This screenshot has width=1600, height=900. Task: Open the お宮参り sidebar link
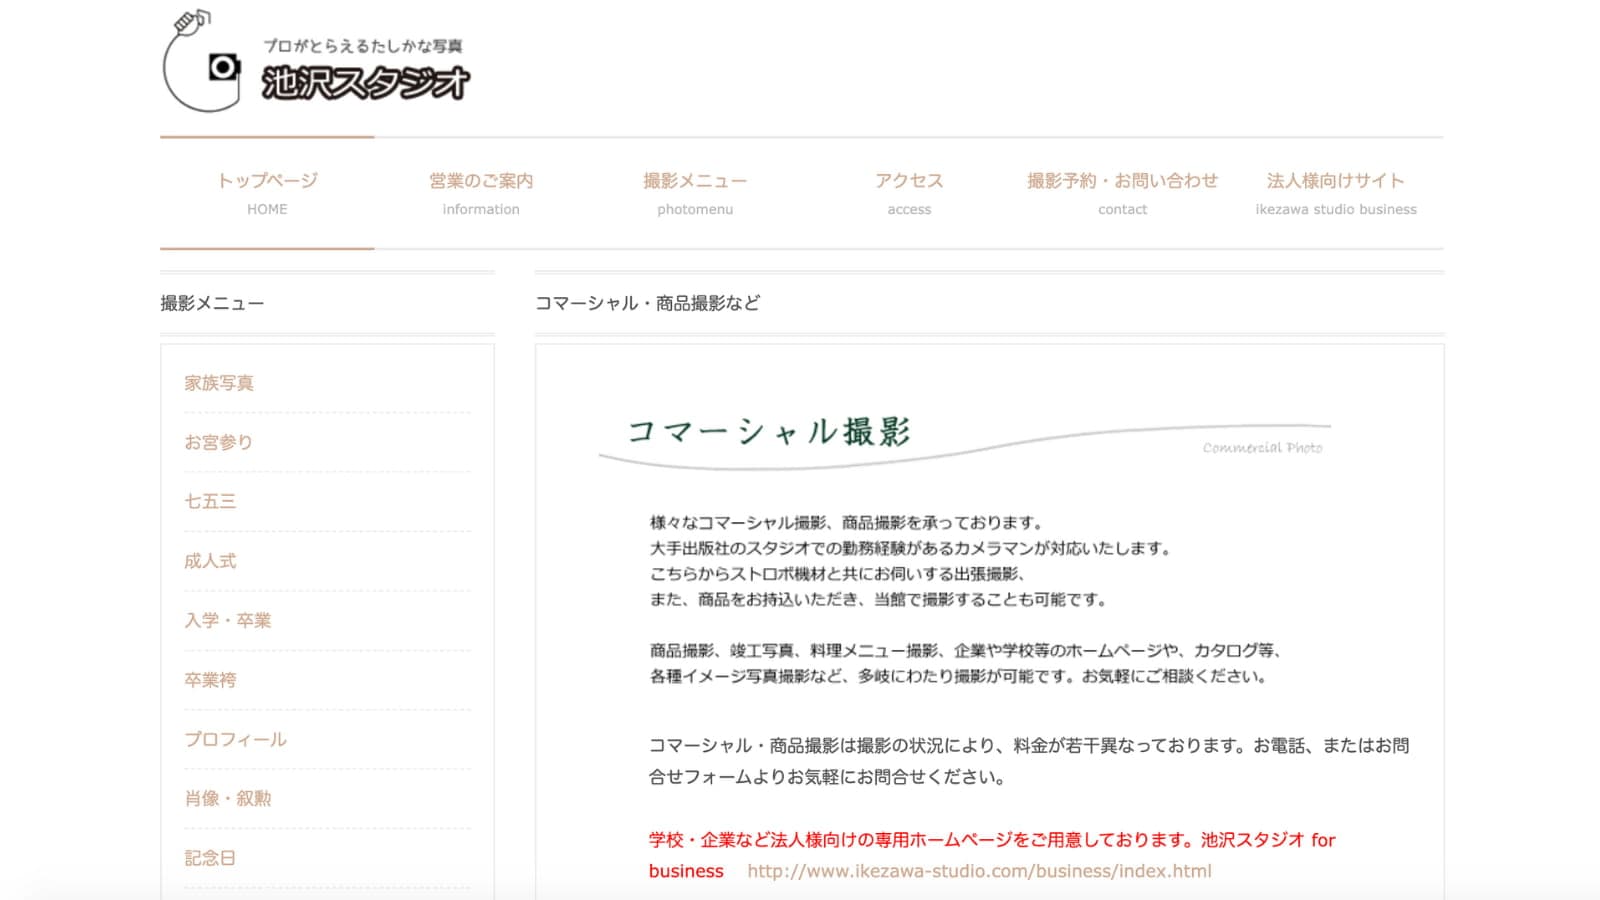click(x=218, y=442)
